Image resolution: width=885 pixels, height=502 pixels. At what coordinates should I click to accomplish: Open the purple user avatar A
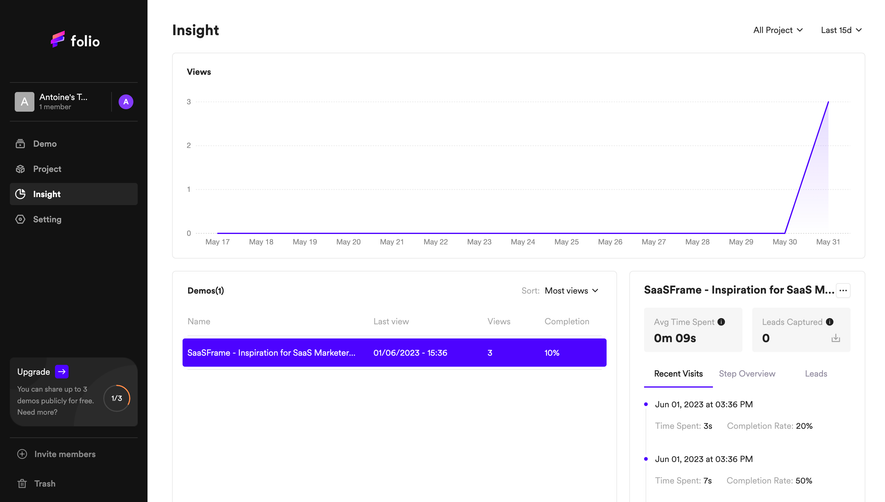click(x=126, y=102)
